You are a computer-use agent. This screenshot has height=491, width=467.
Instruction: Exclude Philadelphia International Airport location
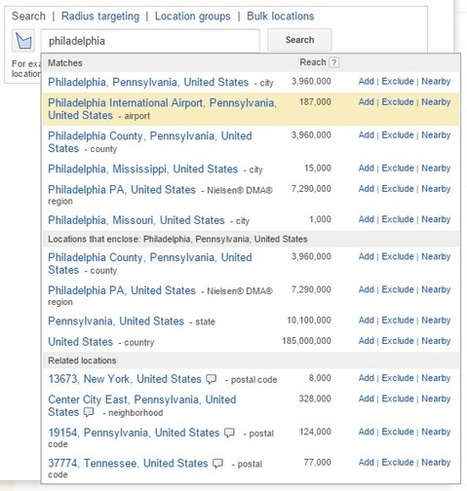point(397,102)
